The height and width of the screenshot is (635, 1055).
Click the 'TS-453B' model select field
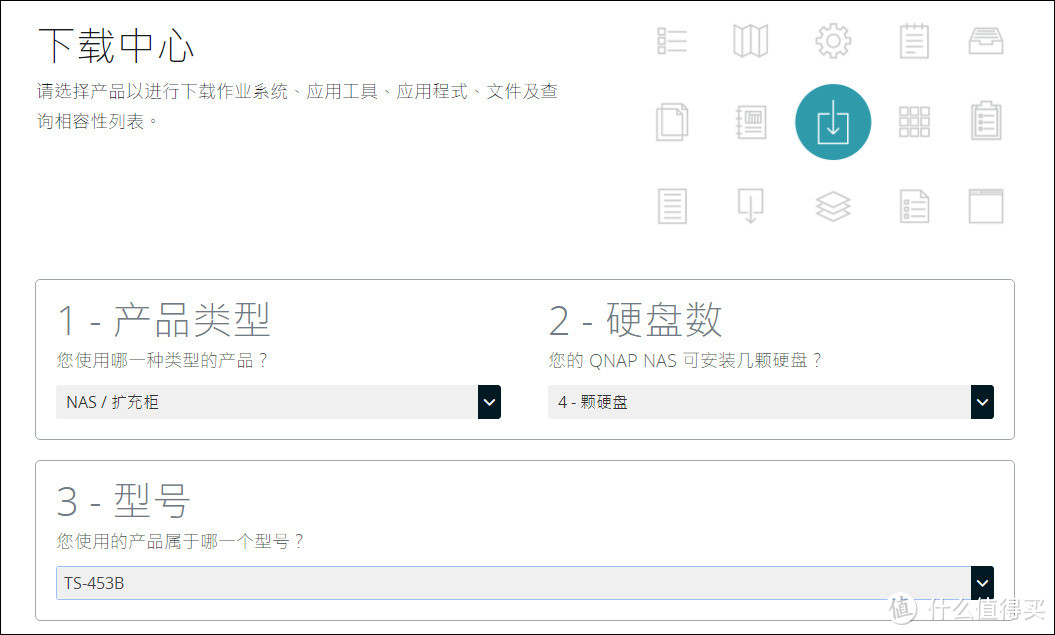[525, 583]
